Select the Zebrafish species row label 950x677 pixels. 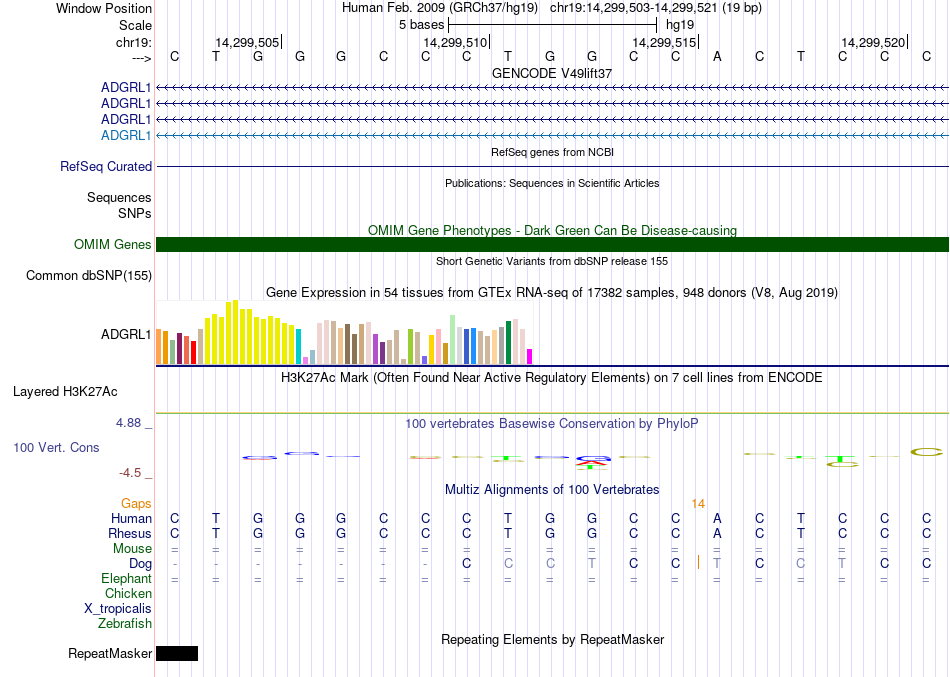(x=125, y=624)
